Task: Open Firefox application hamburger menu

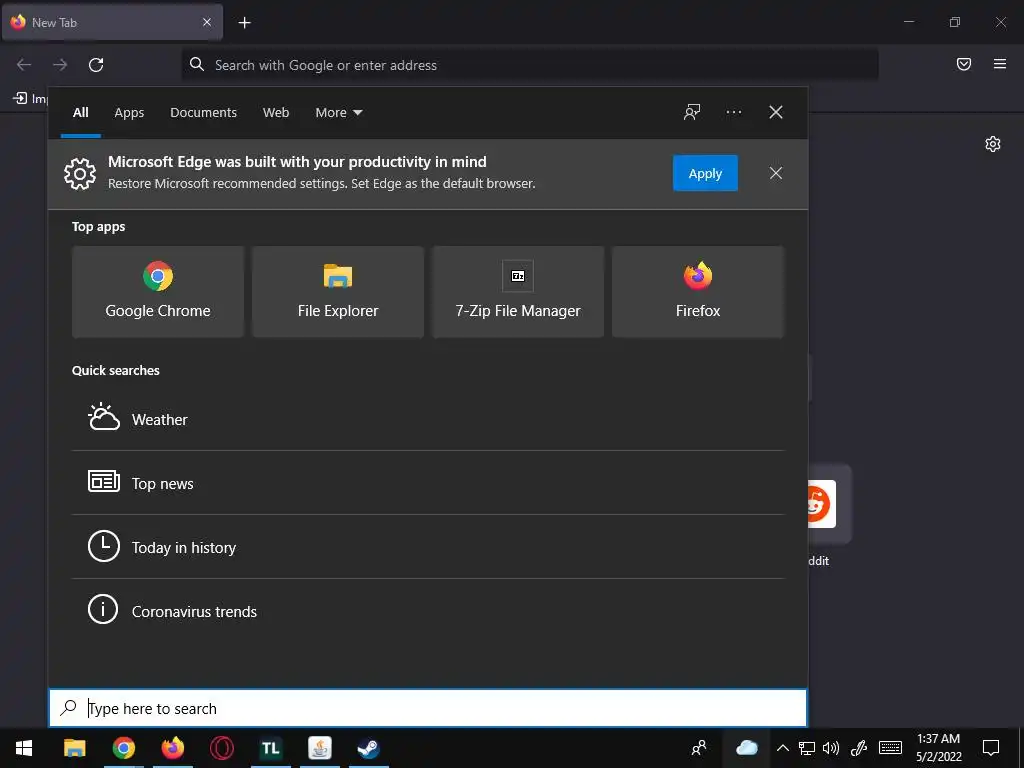Action: (x=999, y=64)
